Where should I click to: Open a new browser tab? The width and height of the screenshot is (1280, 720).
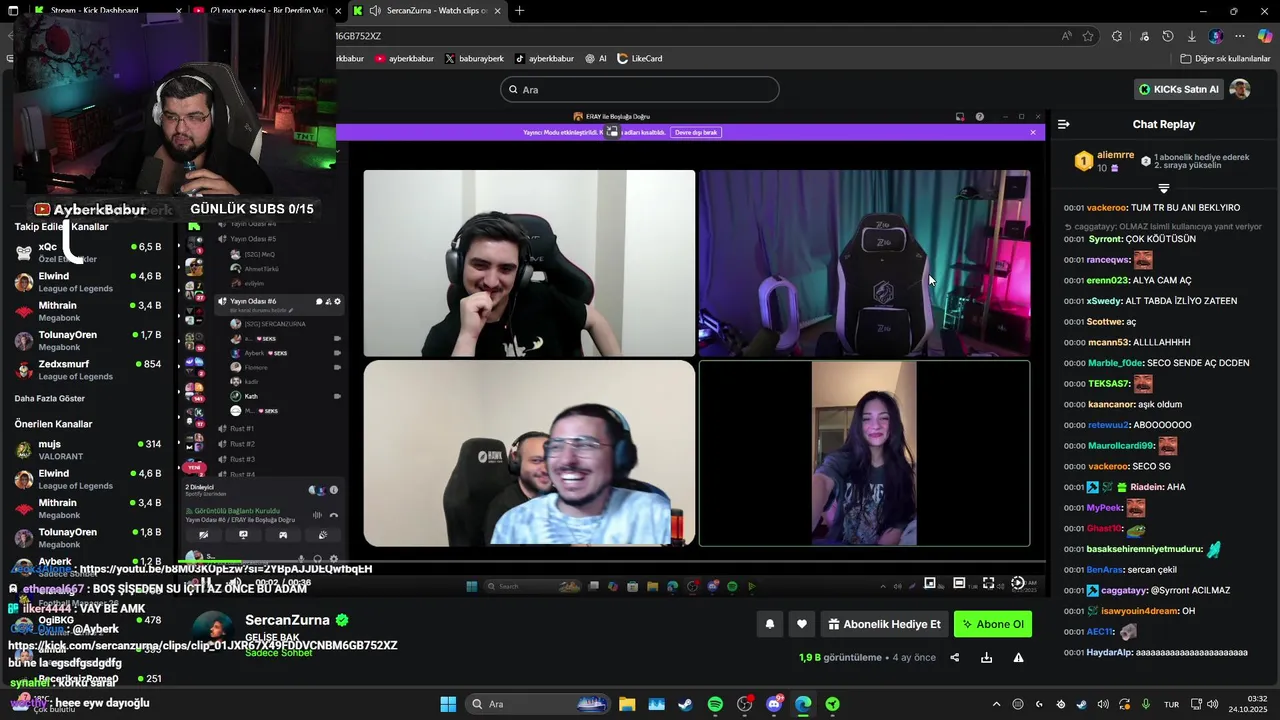[519, 11]
